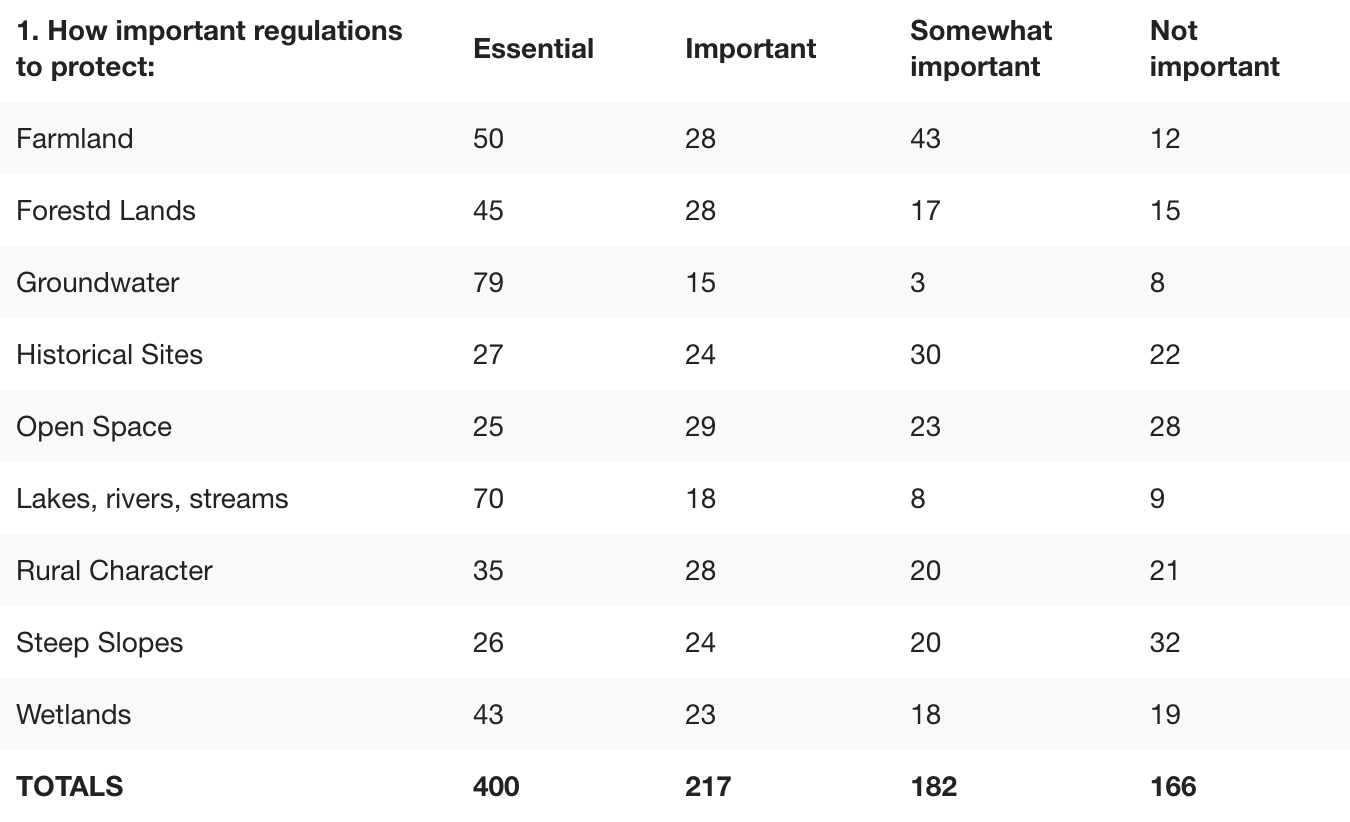Image resolution: width=1350 pixels, height=822 pixels.
Task: Click Farmland's Somewhat important value 43
Action: (925, 138)
